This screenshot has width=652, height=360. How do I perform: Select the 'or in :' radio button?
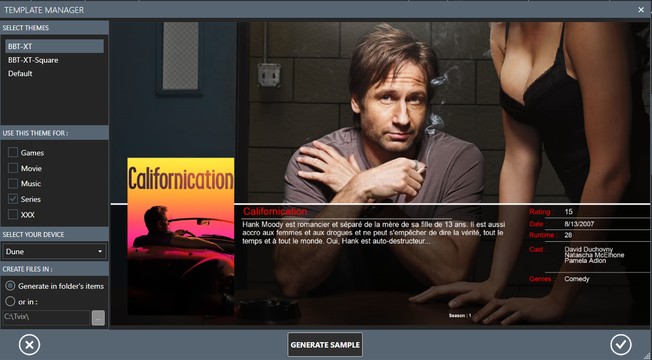click(10, 301)
